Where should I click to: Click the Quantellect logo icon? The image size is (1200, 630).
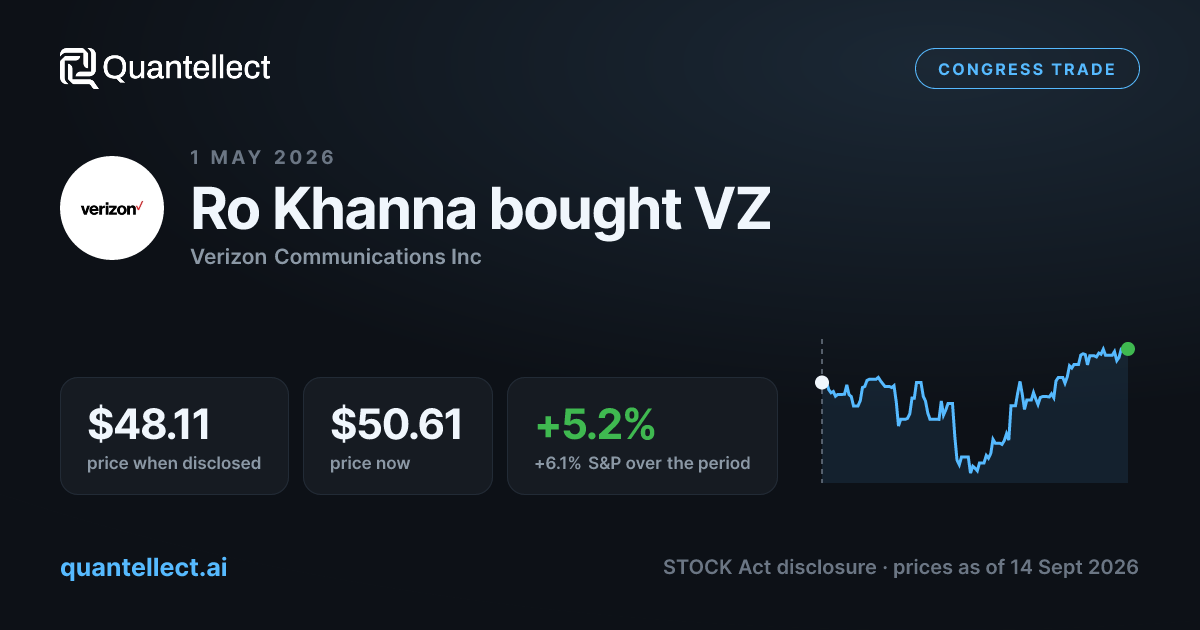[x=79, y=68]
